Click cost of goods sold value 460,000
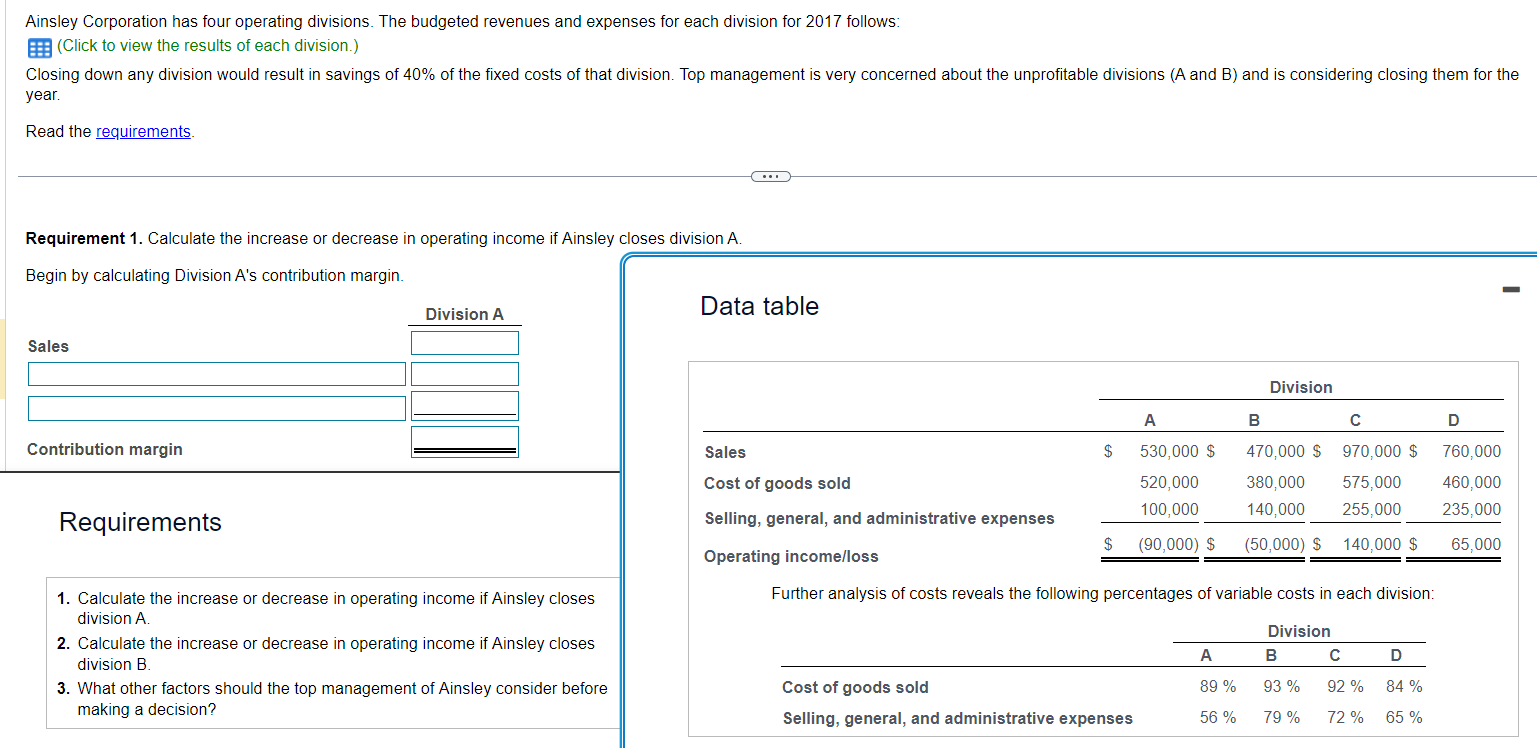Viewport: 1537px width, 748px height. pos(1471,482)
